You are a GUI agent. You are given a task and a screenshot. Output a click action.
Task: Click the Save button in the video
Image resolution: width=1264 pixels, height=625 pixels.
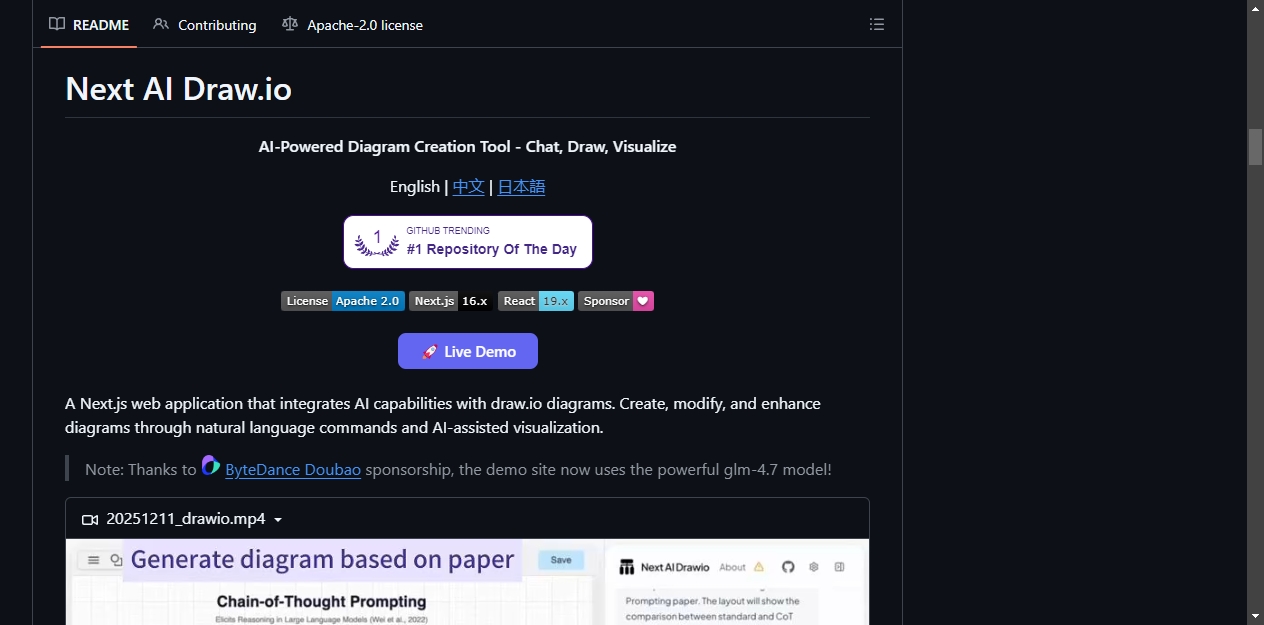pos(561,560)
